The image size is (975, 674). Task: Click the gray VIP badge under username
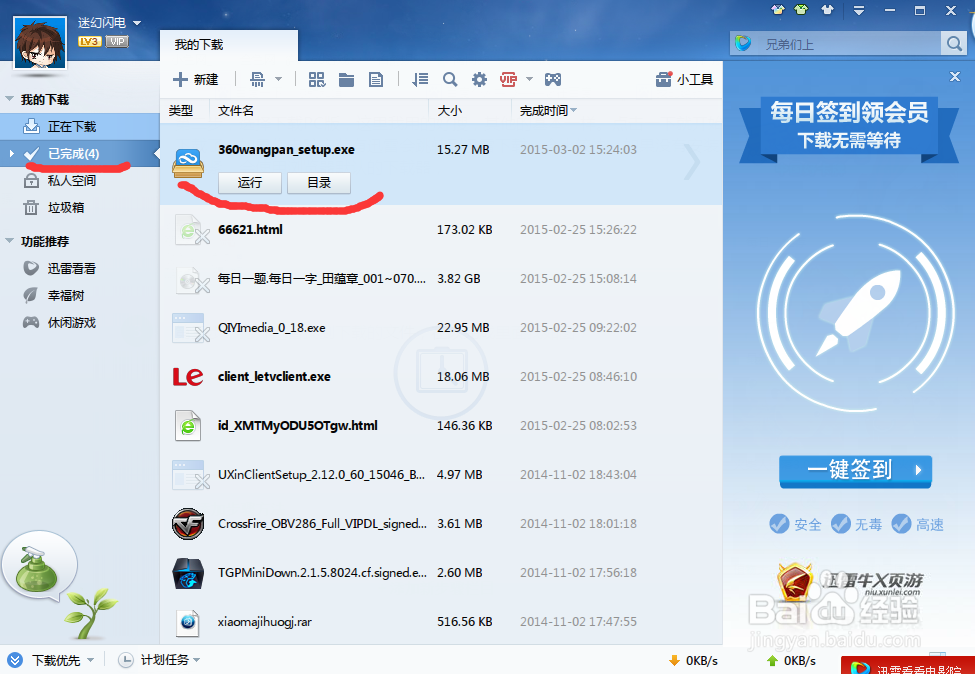pyautogui.click(x=117, y=42)
